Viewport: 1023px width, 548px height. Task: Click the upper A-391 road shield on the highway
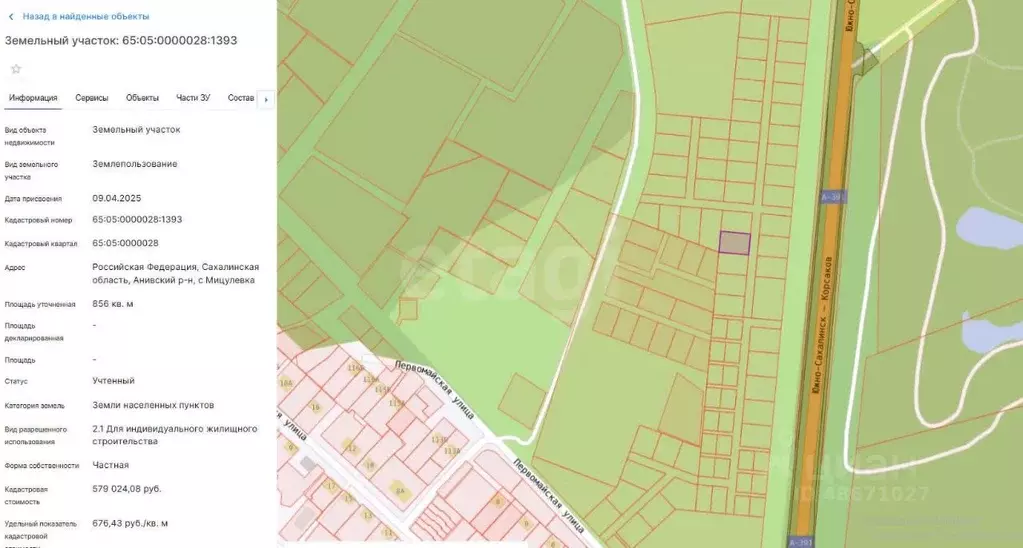(x=831, y=197)
